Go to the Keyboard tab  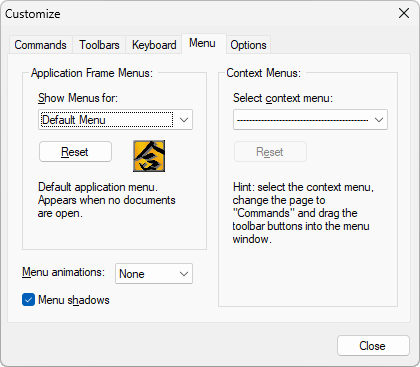(x=154, y=45)
